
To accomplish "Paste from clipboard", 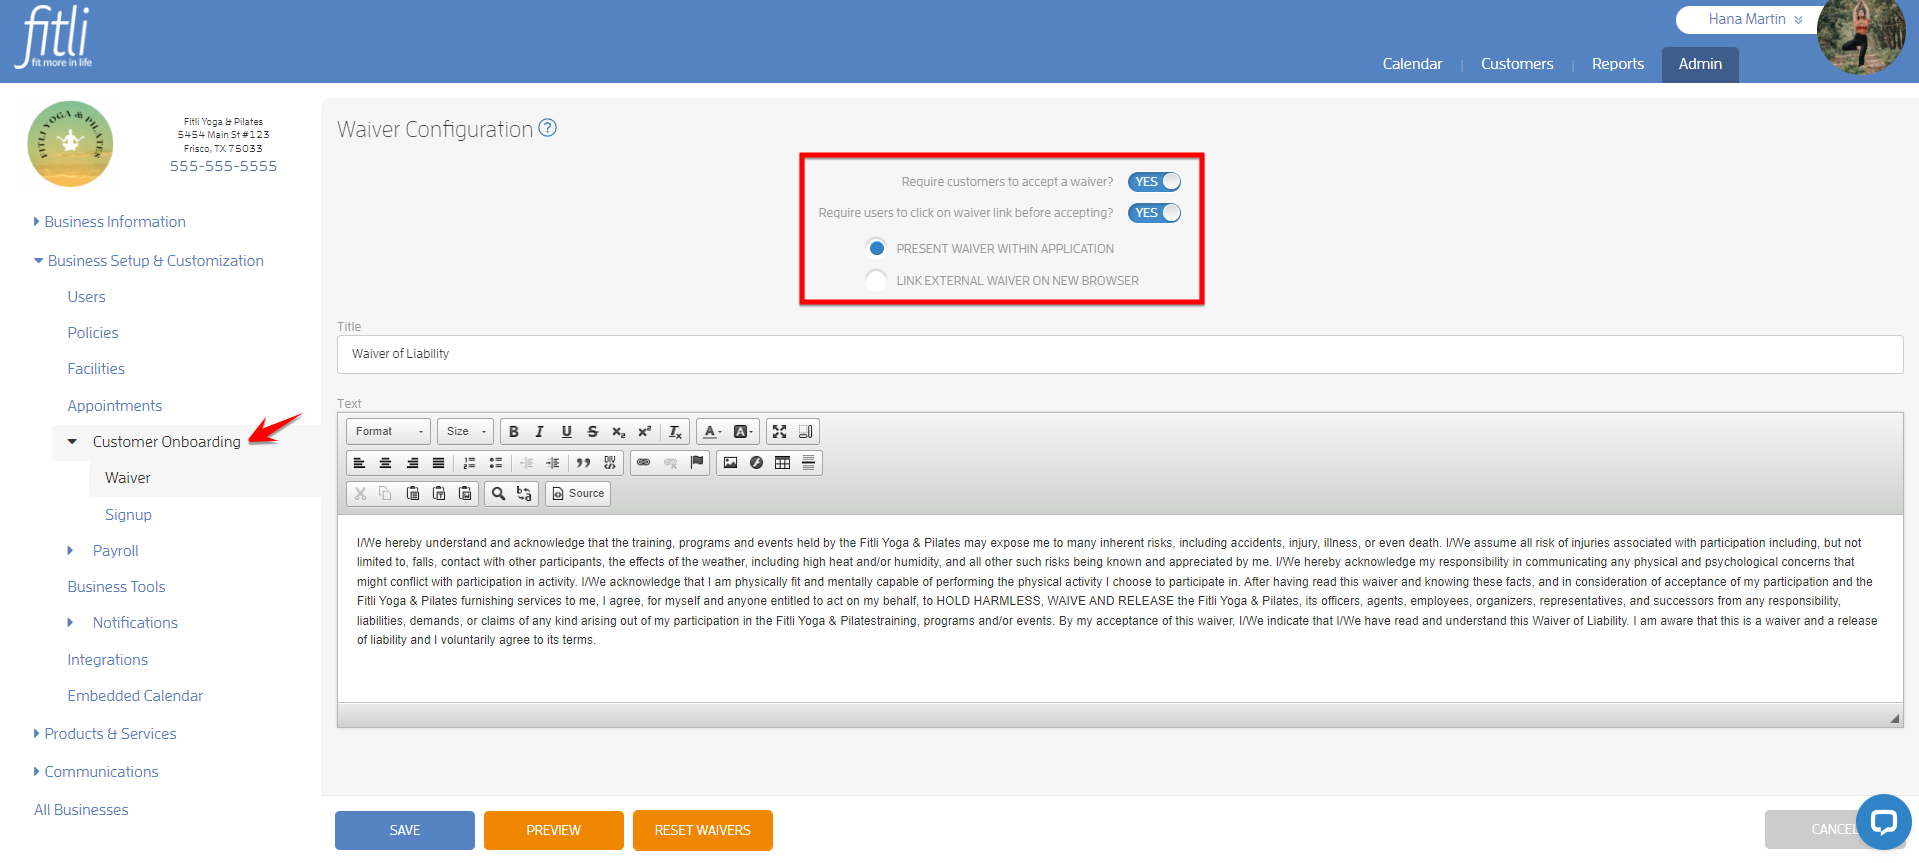I will pyautogui.click(x=412, y=494).
